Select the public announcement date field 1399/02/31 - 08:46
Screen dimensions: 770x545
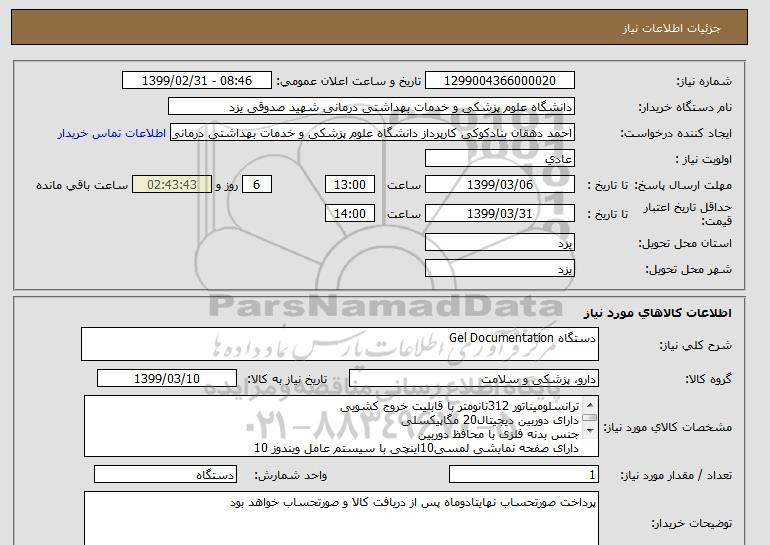(x=196, y=81)
